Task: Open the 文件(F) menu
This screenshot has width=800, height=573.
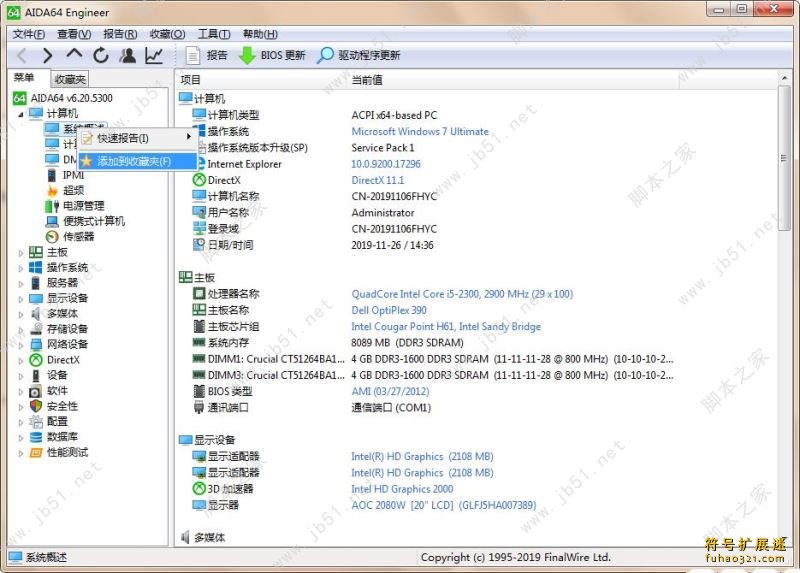Action: tap(29, 34)
